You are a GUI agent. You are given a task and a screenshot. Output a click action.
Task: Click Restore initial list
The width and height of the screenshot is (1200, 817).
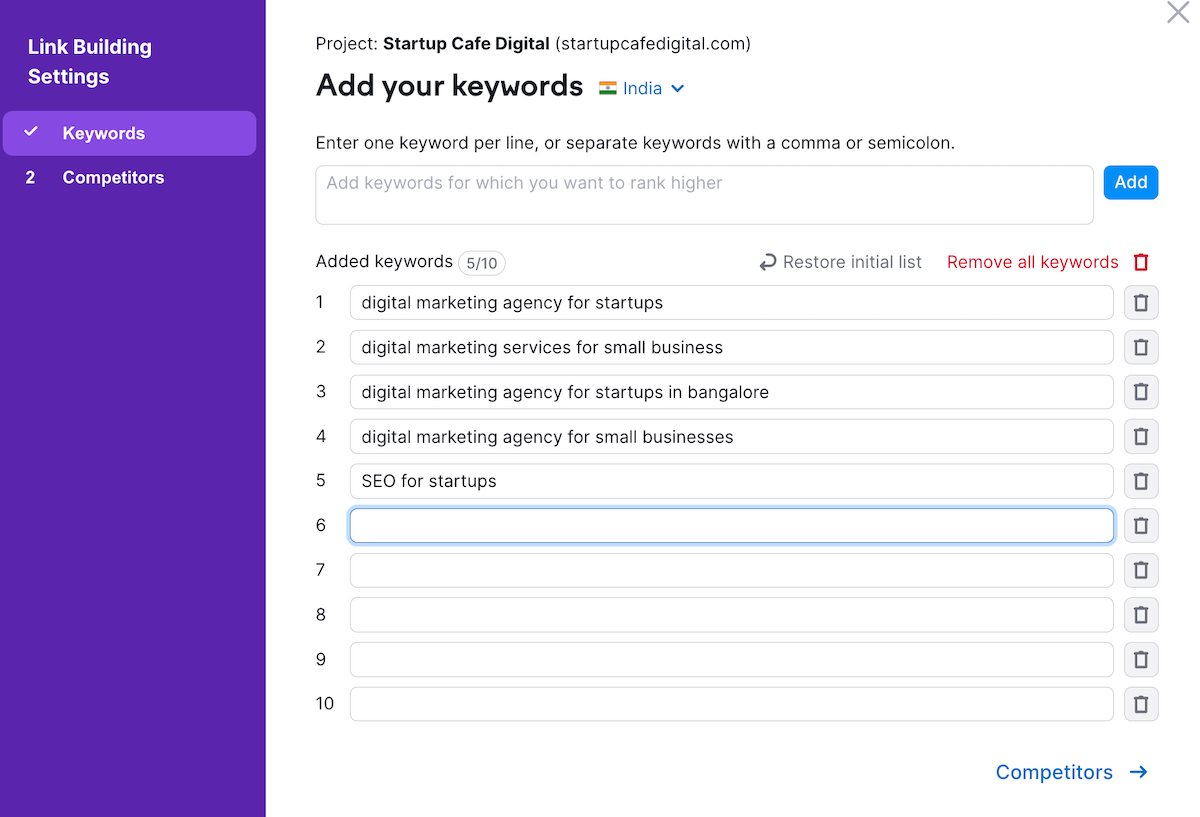click(840, 262)
